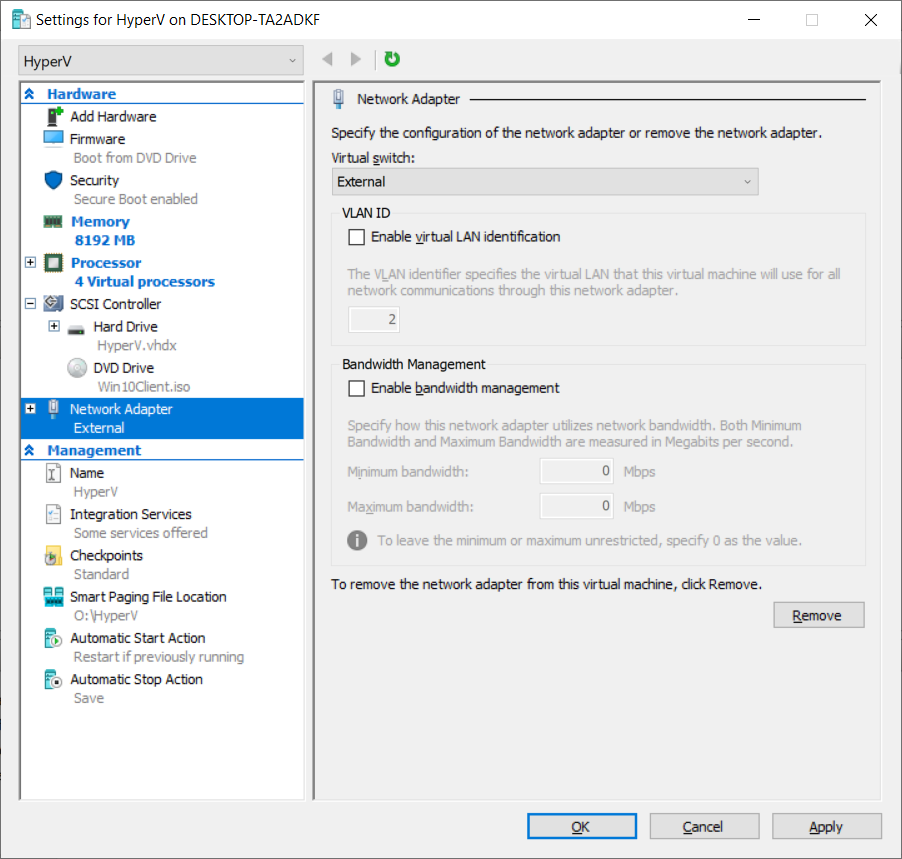Image resolution: width=902 pixels, height=859 pixels.
Task: Click the Automatic Stop Action icon
Action: (x=54, y=680)
